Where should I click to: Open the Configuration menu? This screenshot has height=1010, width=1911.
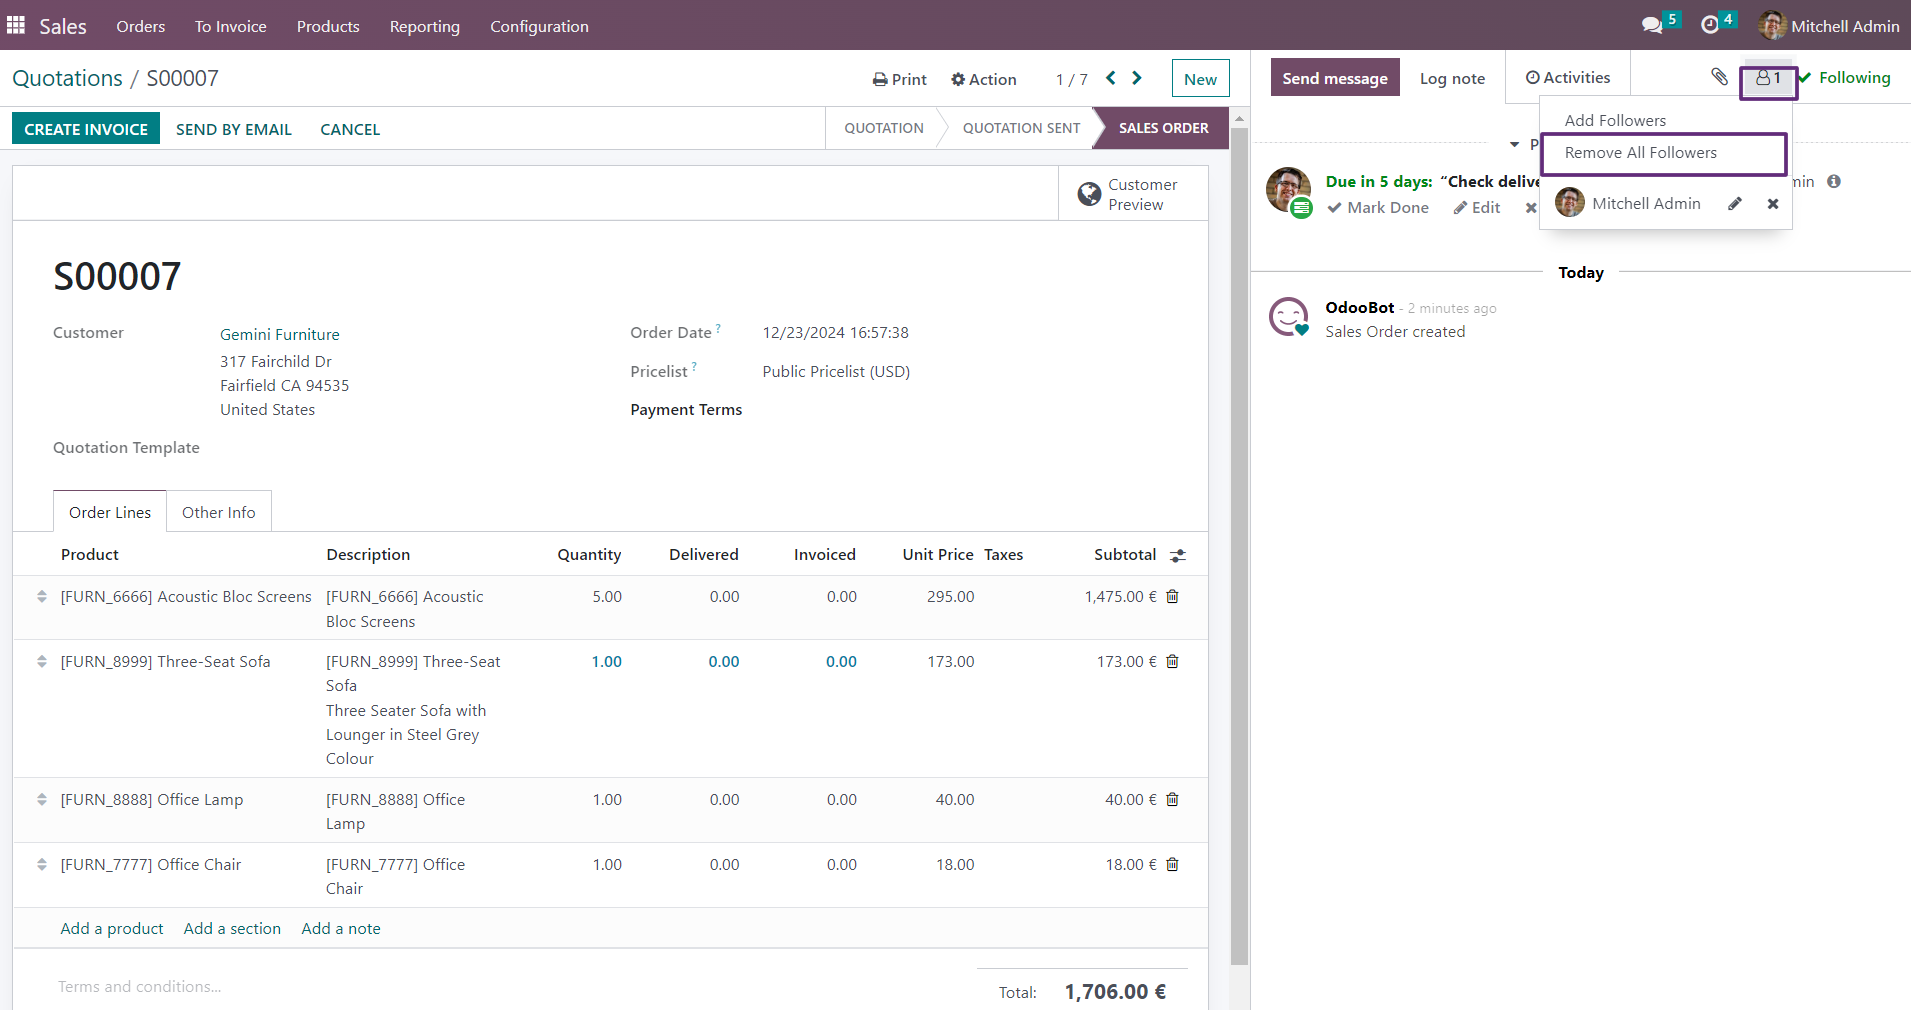(539, 26)
